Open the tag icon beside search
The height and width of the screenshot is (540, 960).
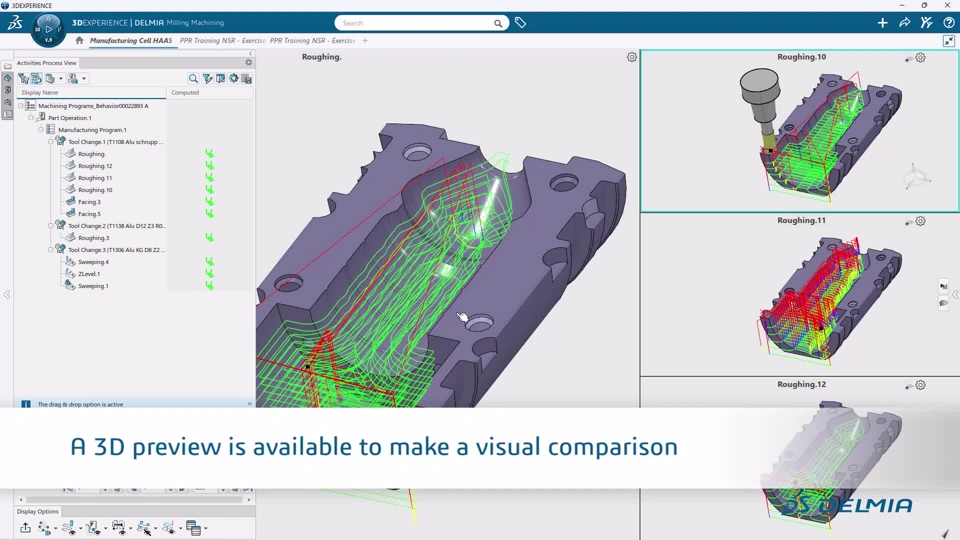(520, 23)
